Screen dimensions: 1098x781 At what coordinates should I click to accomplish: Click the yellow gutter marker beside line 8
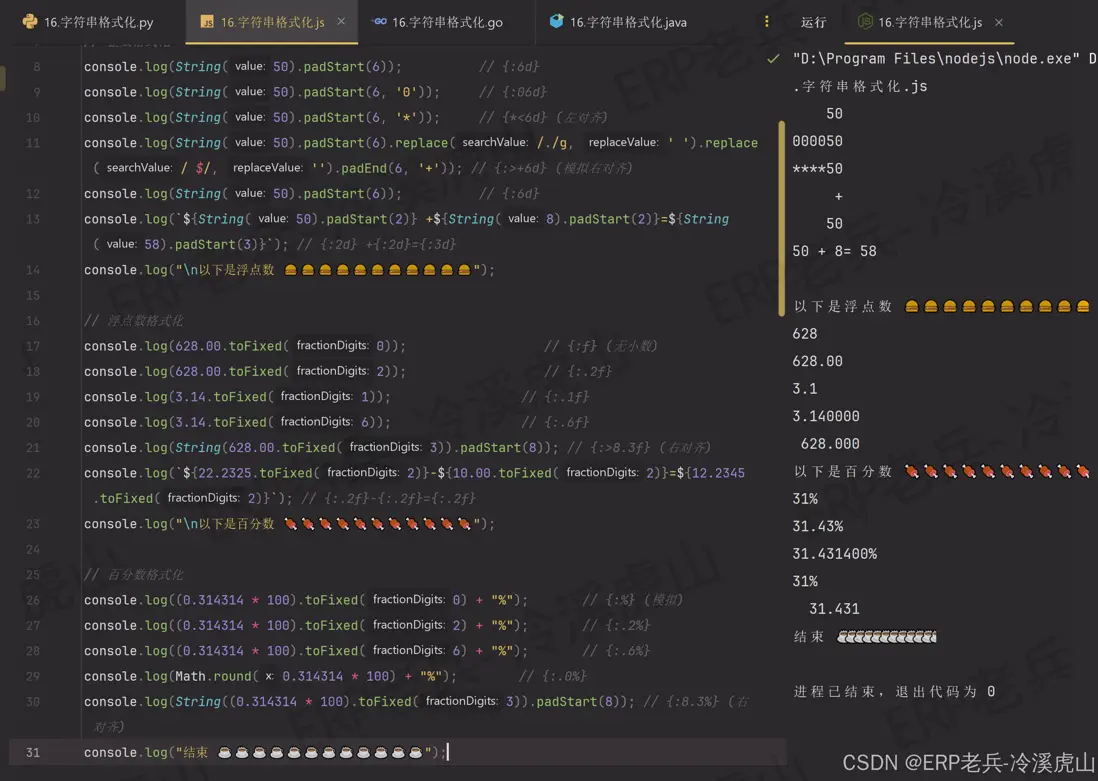[x=4, y=75]
